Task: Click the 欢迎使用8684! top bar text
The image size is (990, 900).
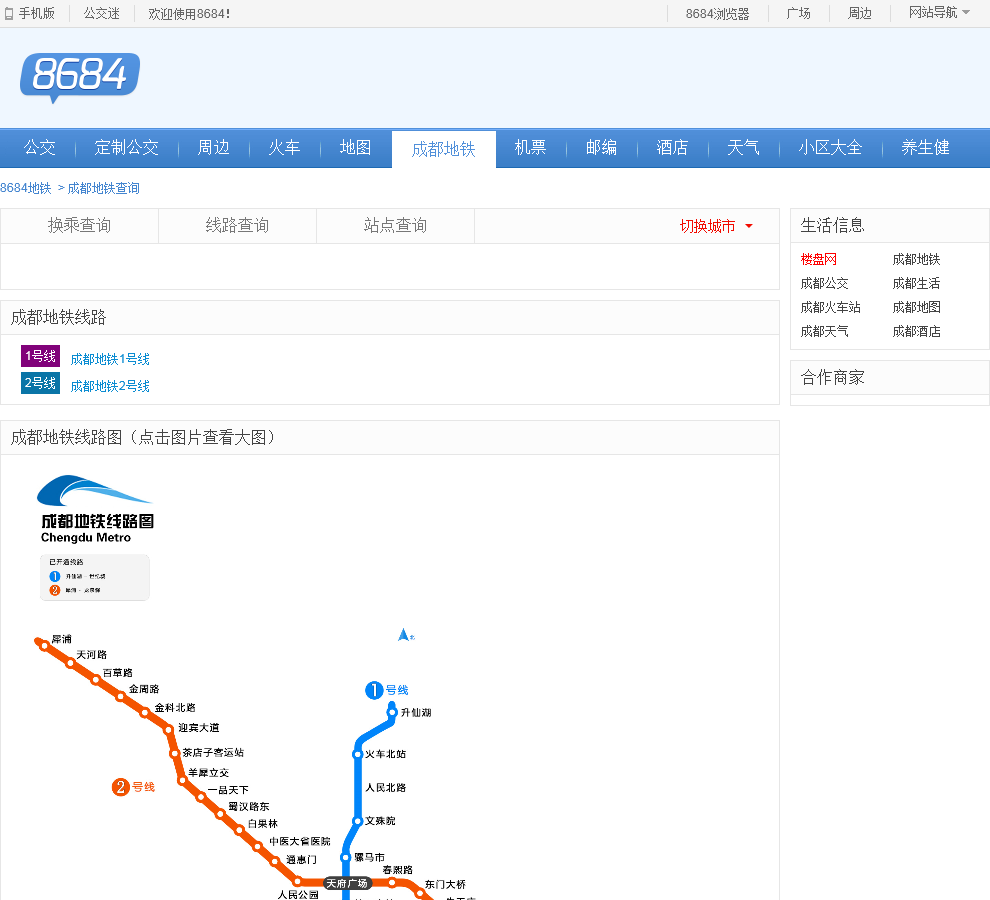Action: (x=189, y=13)
